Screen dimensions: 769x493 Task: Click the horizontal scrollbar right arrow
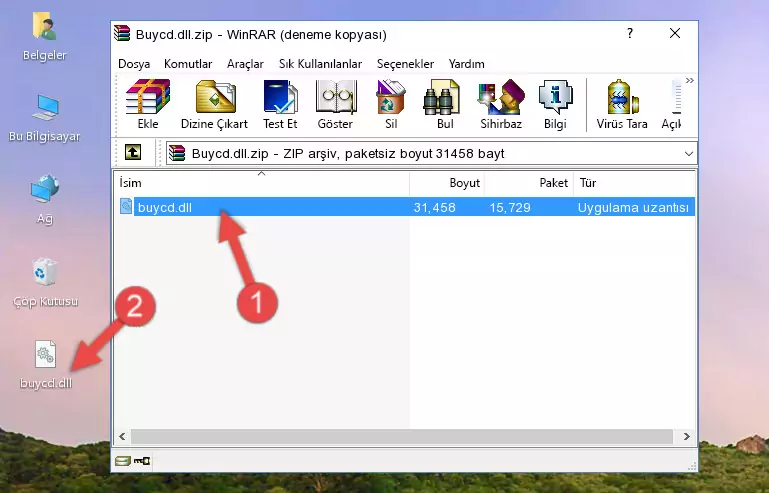coord(687,436)
